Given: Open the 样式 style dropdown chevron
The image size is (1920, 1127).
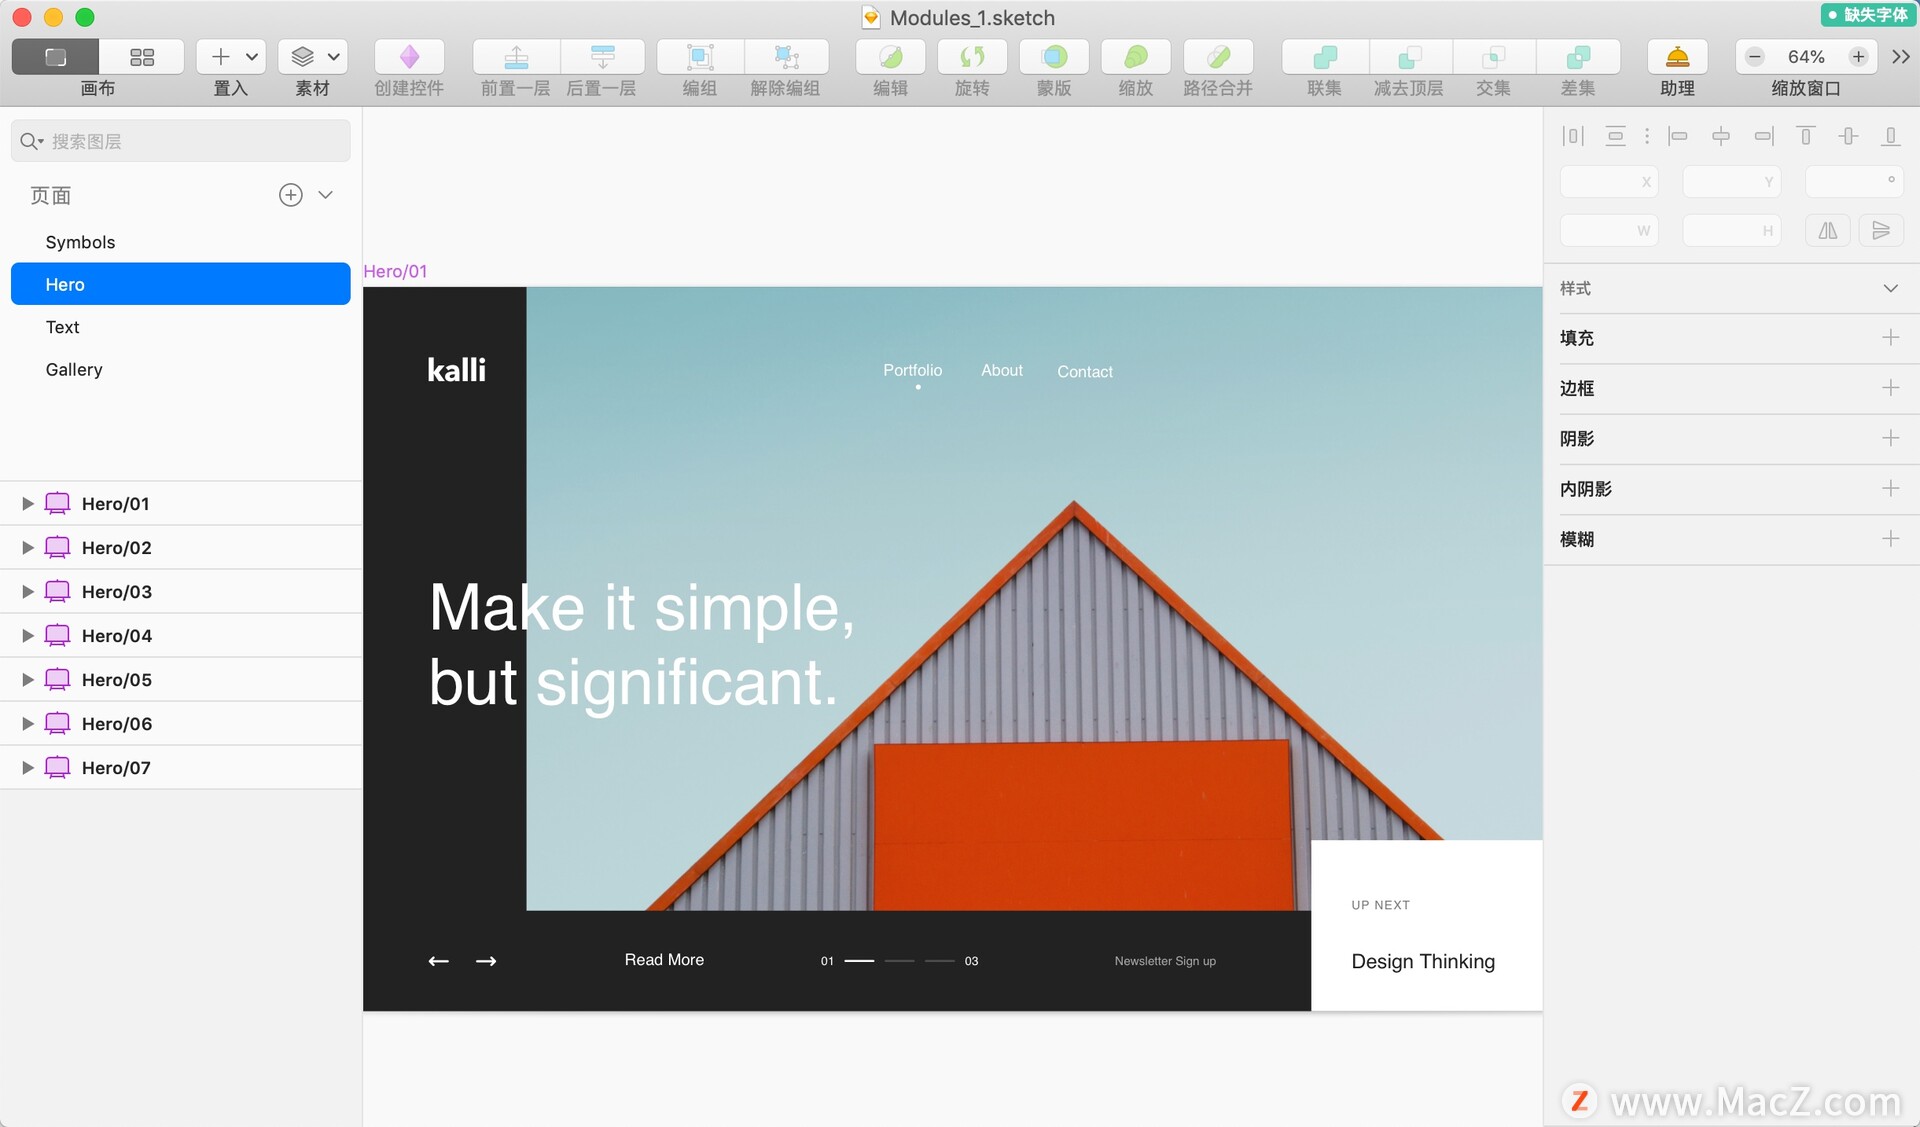Looking at the screenshot, I should coord(1890,288).
